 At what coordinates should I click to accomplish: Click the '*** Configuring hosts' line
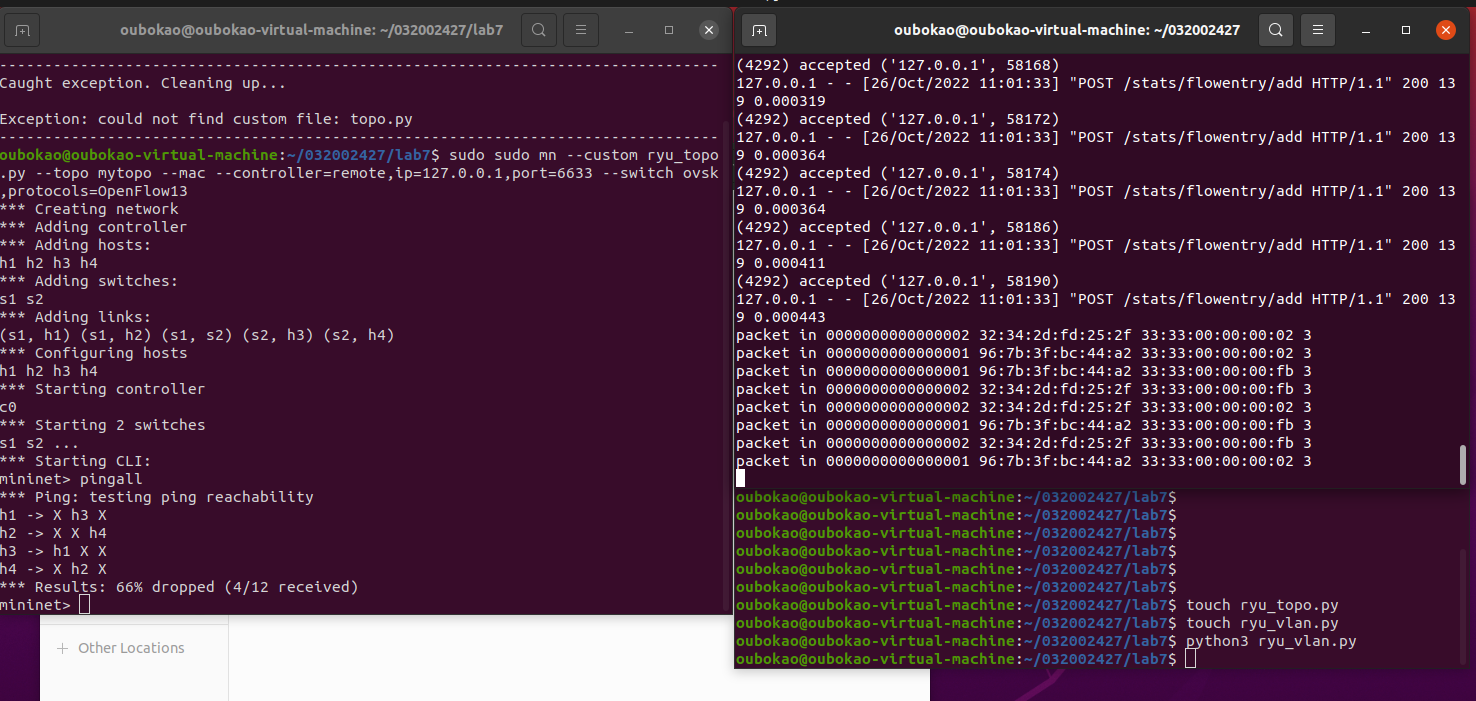[x=94, y=353]
